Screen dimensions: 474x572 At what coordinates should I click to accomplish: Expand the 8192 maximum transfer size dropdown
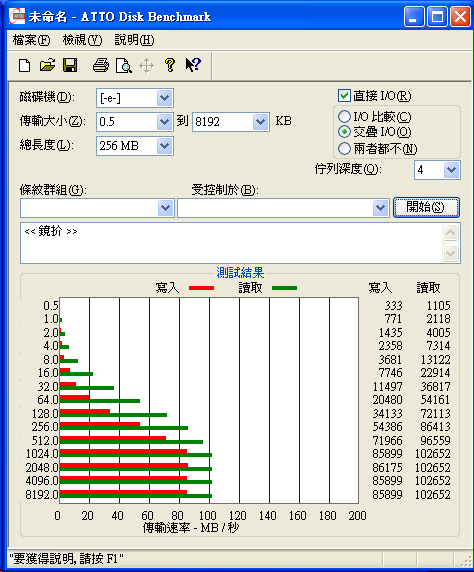coord(261,121)
